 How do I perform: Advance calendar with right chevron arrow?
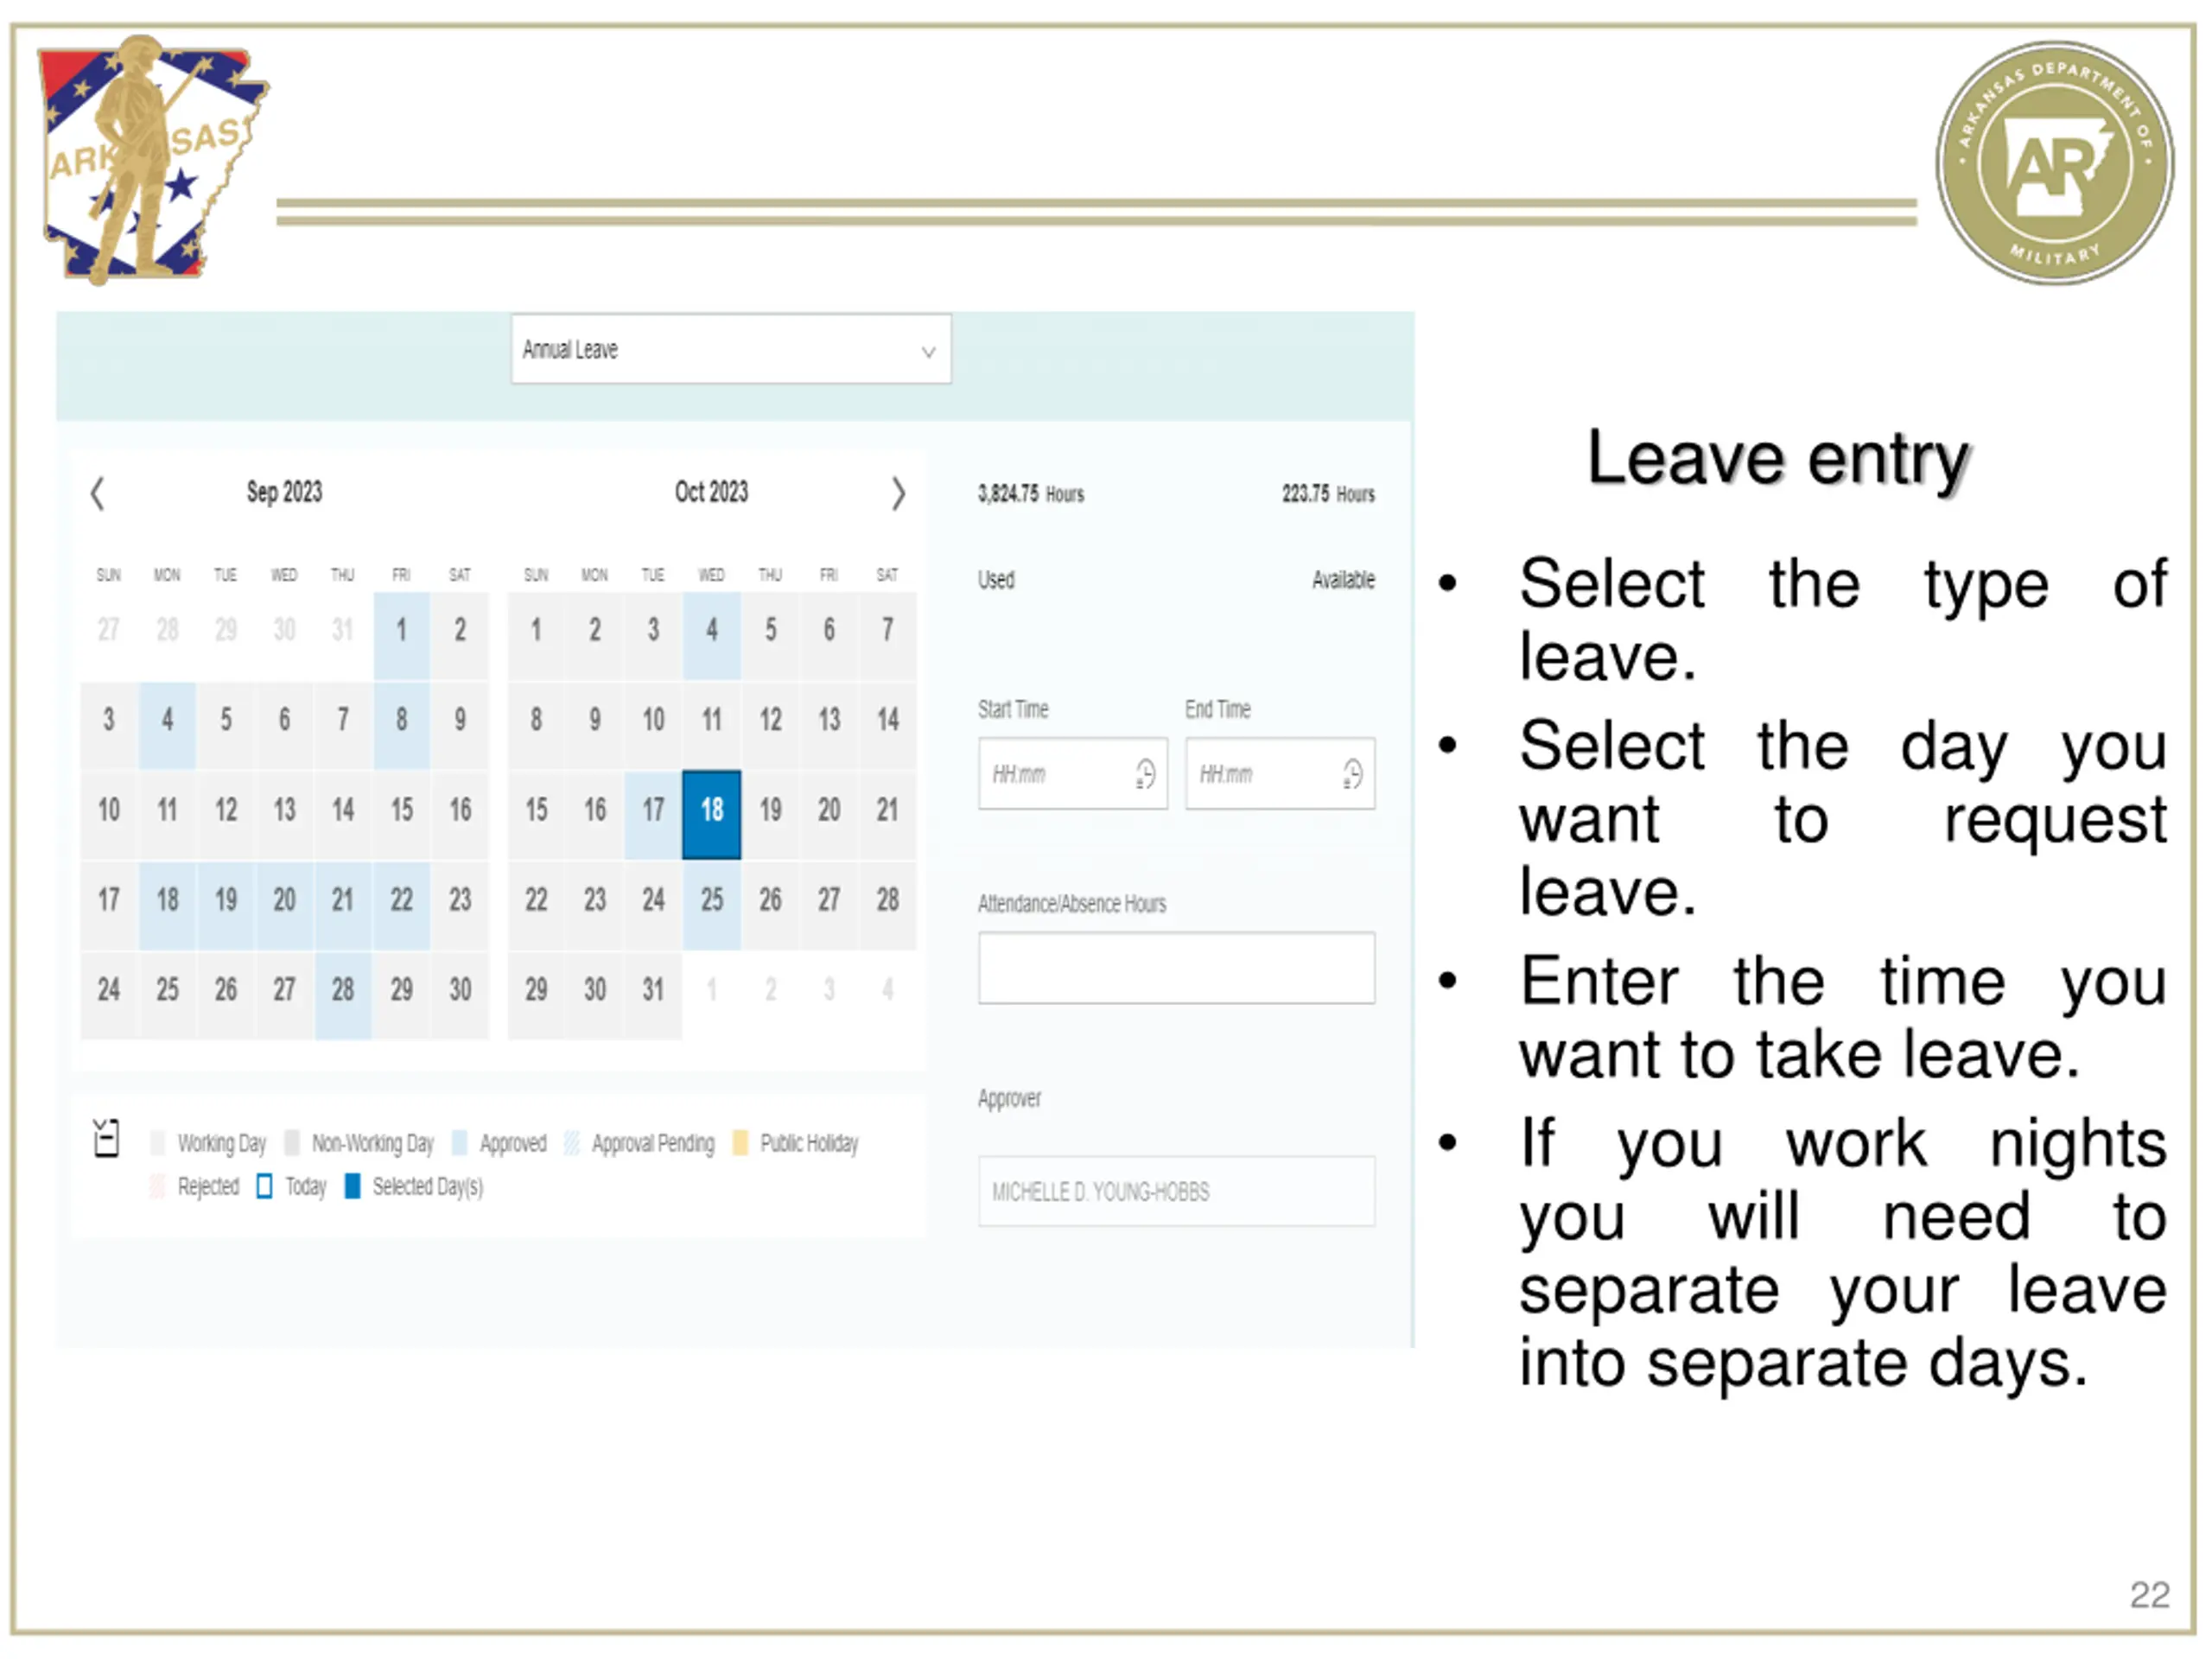pos(898,493)
